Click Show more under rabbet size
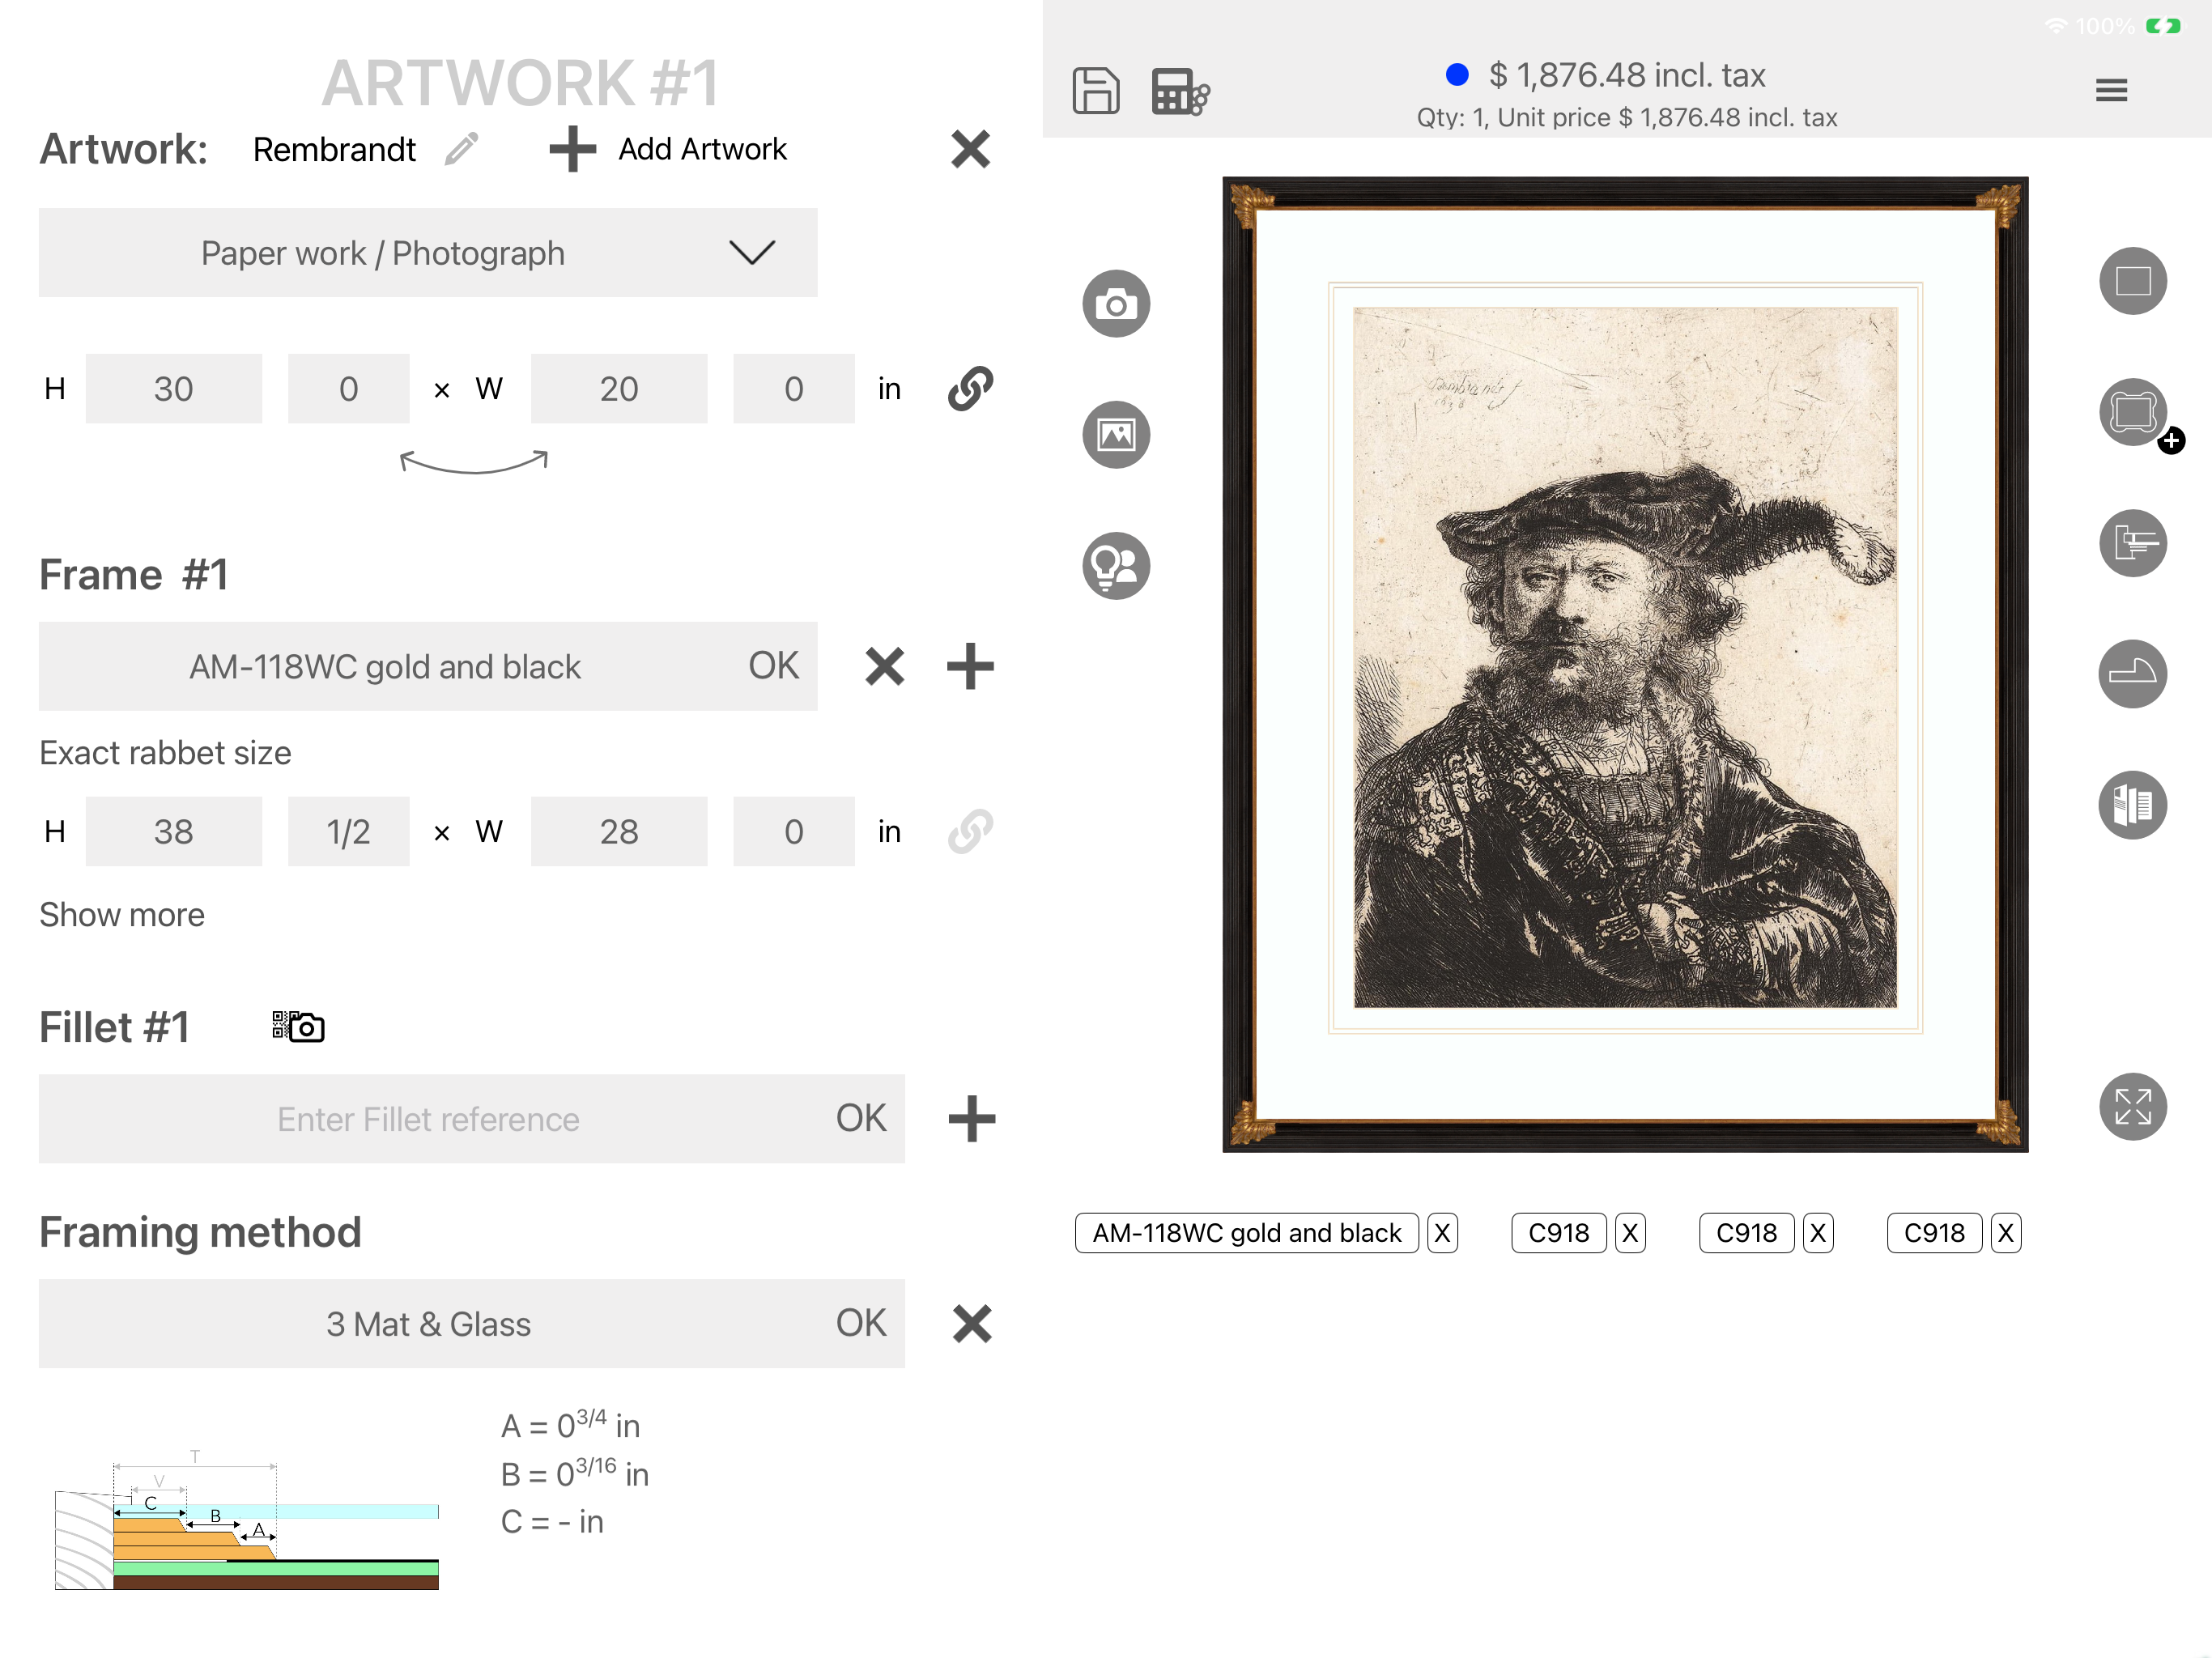The image size is (2212, 1658). click(122, 914)
